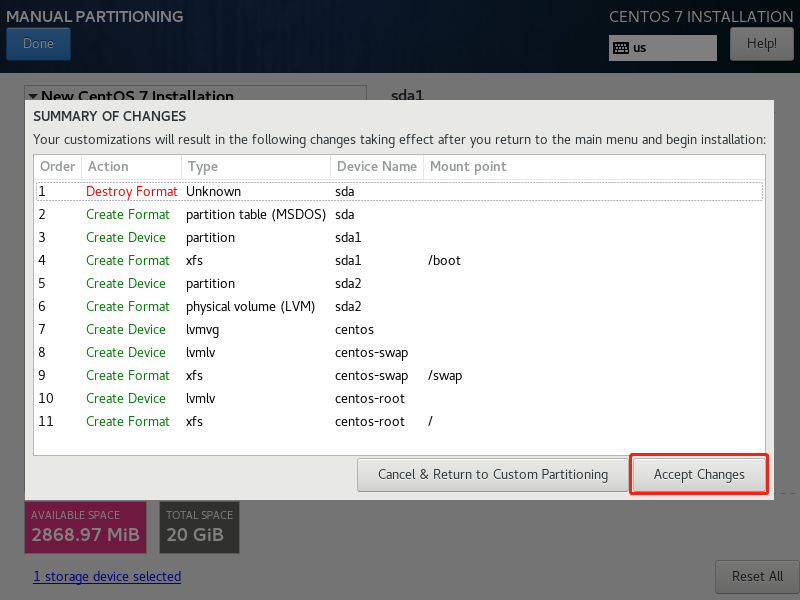800x600 pixels.
Task: Click the Accept Changes button
Action: click(x=699, y=474)
